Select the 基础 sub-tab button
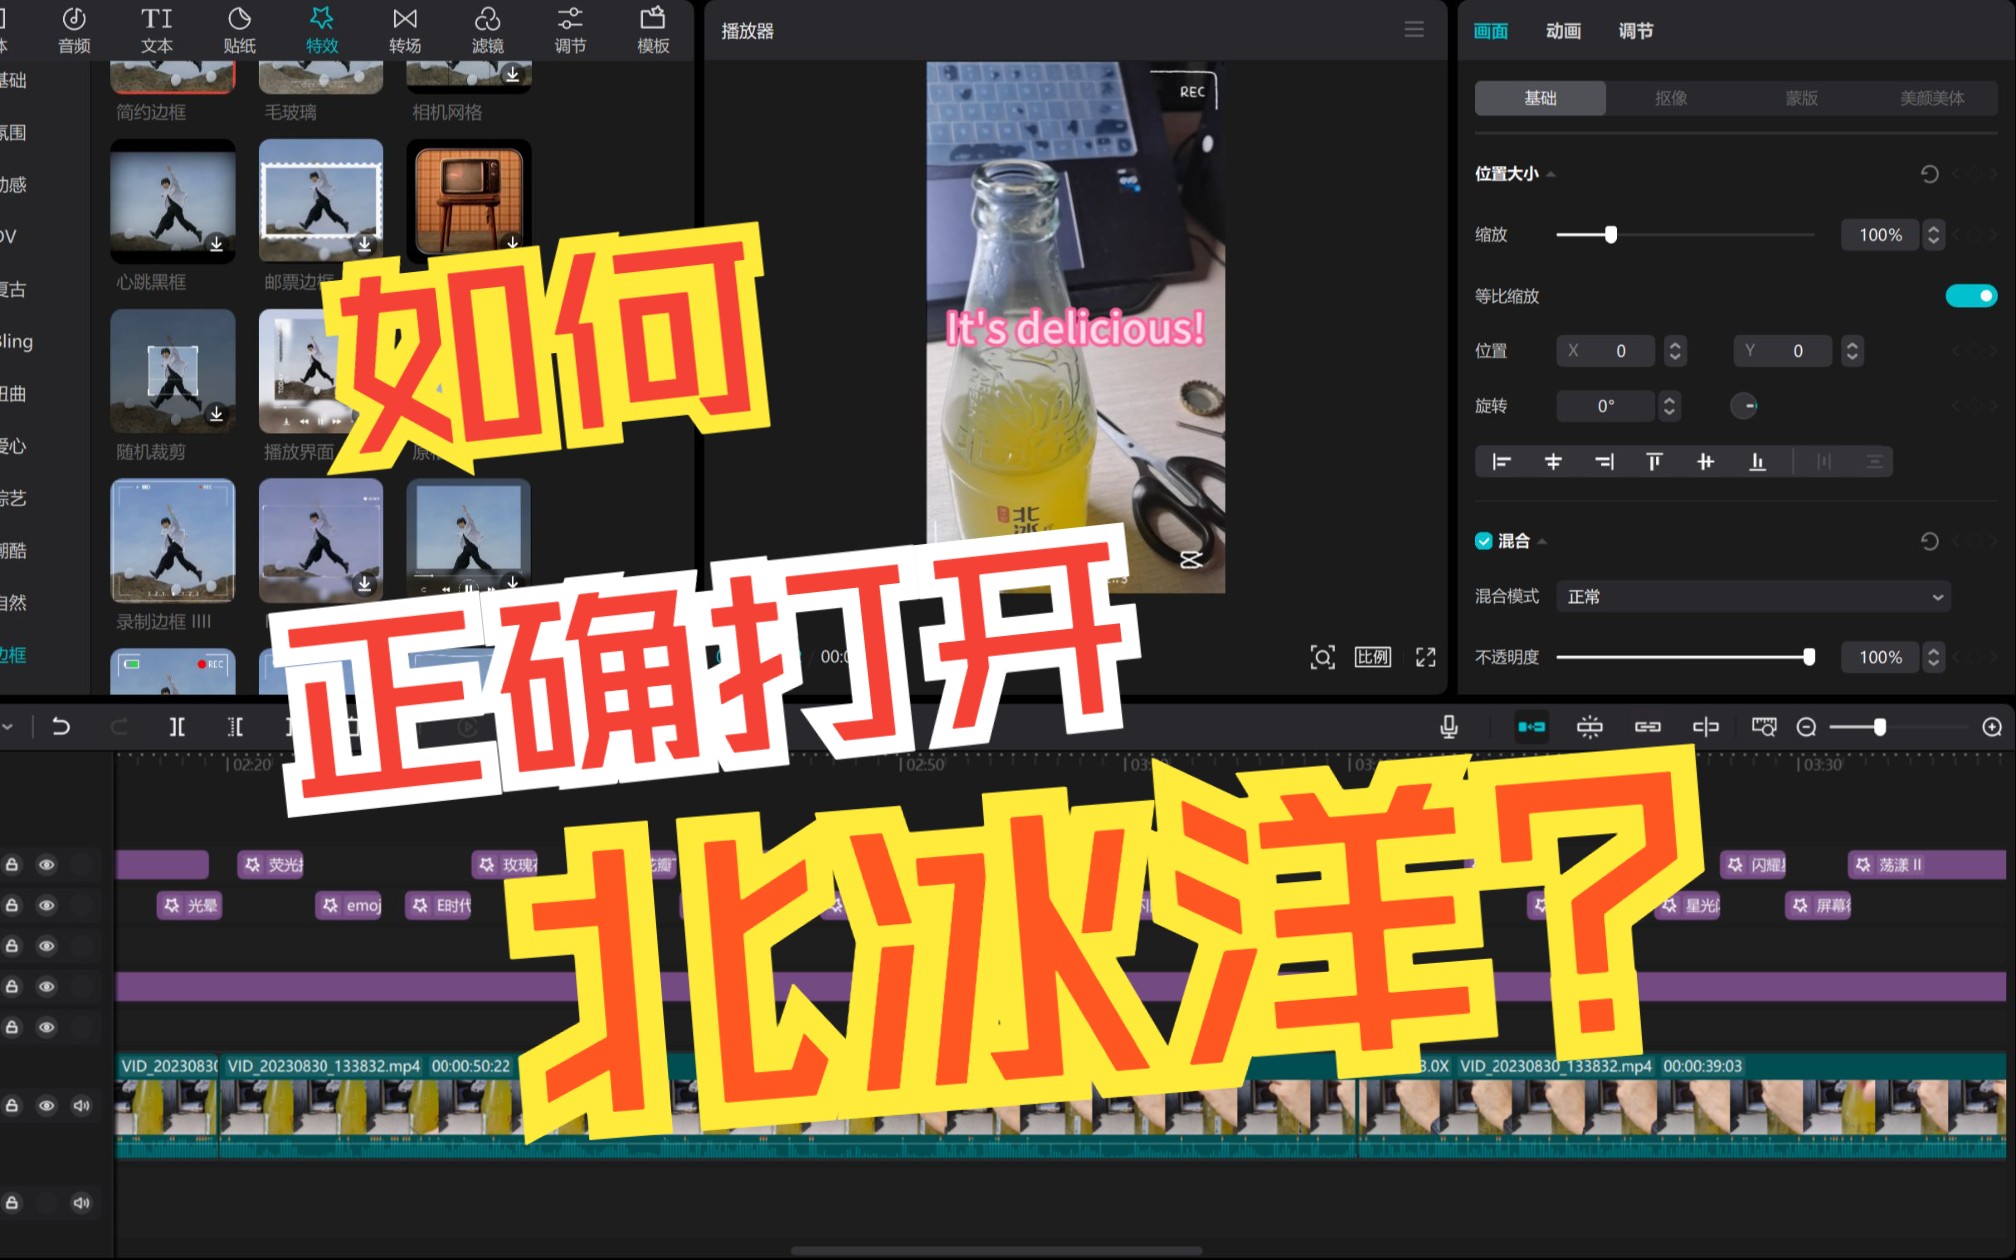This screenshot has height=1260, width=2016. point(1540,98)
